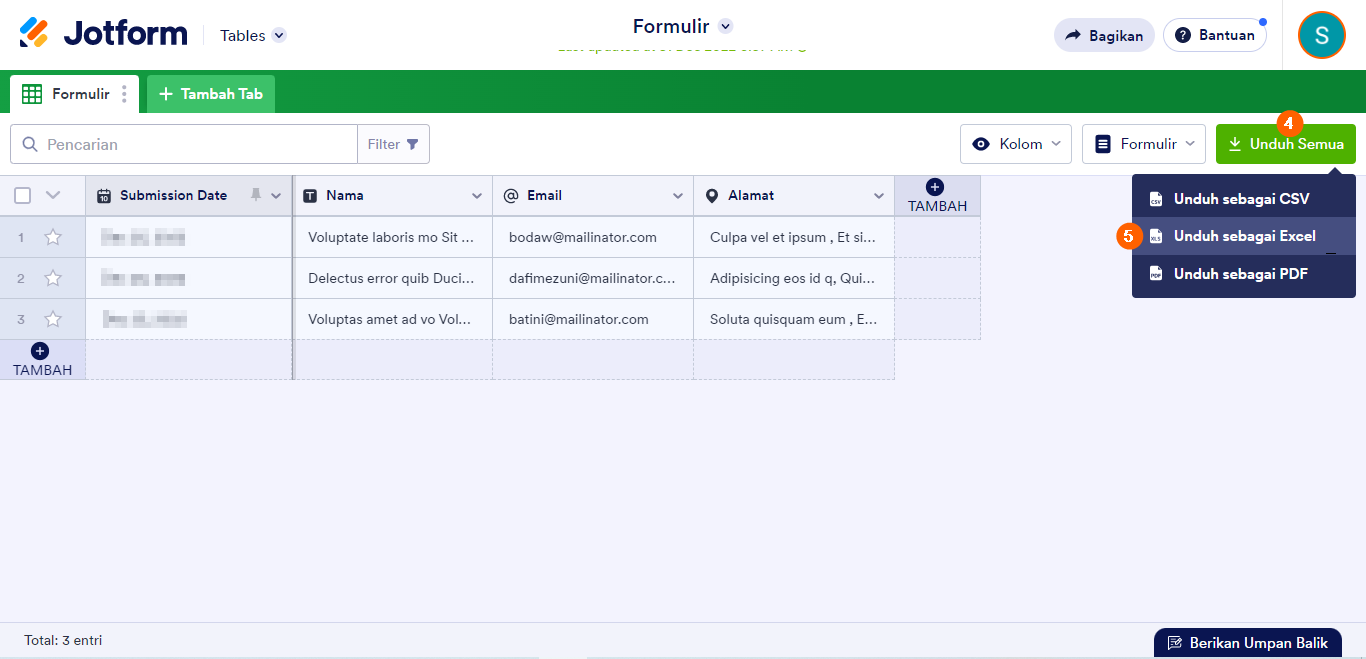Star row 1 as favorite
This screenshot has width=1366, height=659.
(x=53, y=237)
